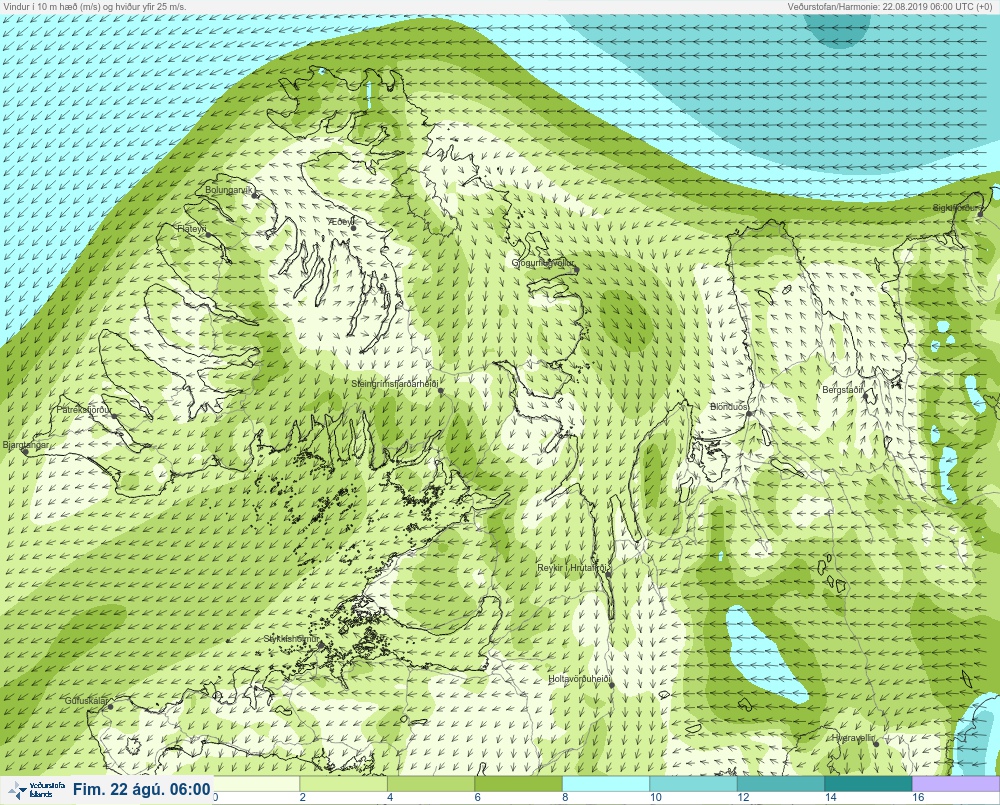
Task: Click the Holtavörðuheiði station label
Action: point(580,679)
